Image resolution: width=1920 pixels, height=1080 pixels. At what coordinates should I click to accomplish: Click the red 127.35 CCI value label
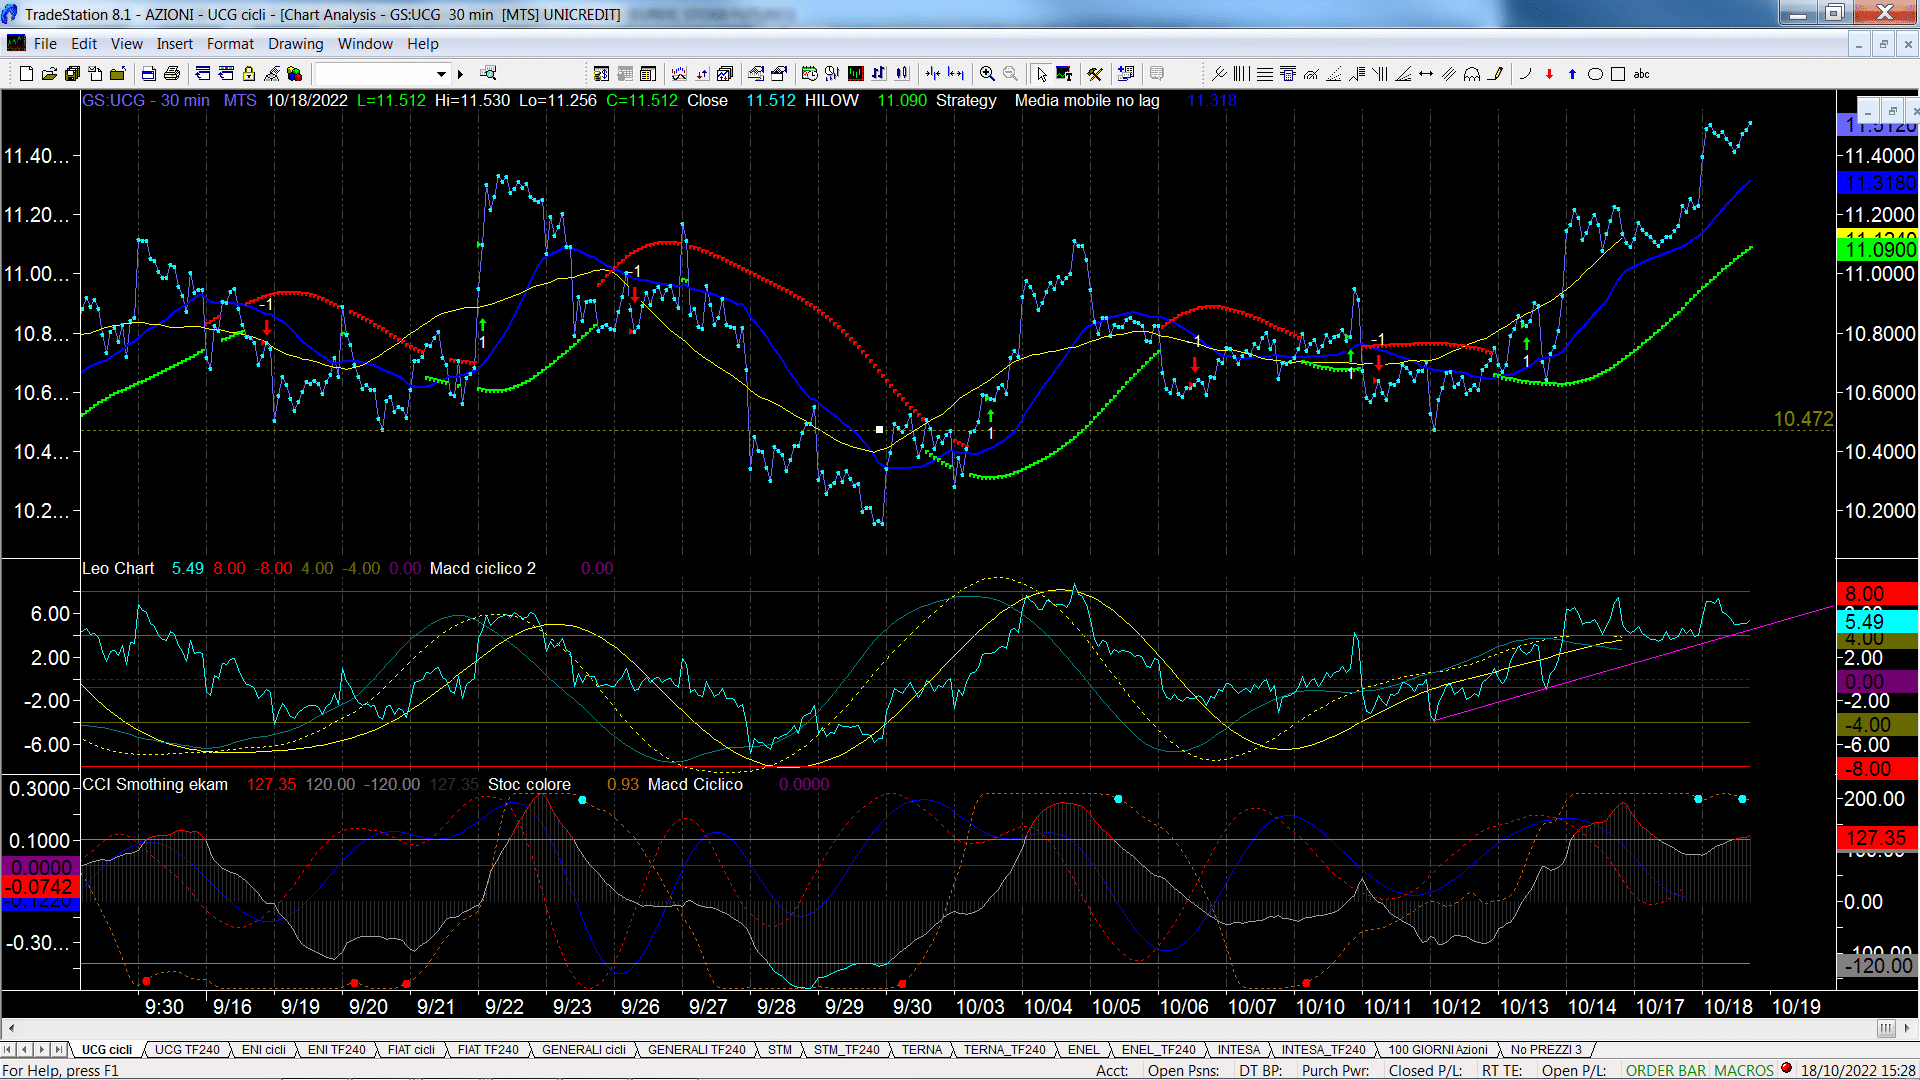[1878, 838]
